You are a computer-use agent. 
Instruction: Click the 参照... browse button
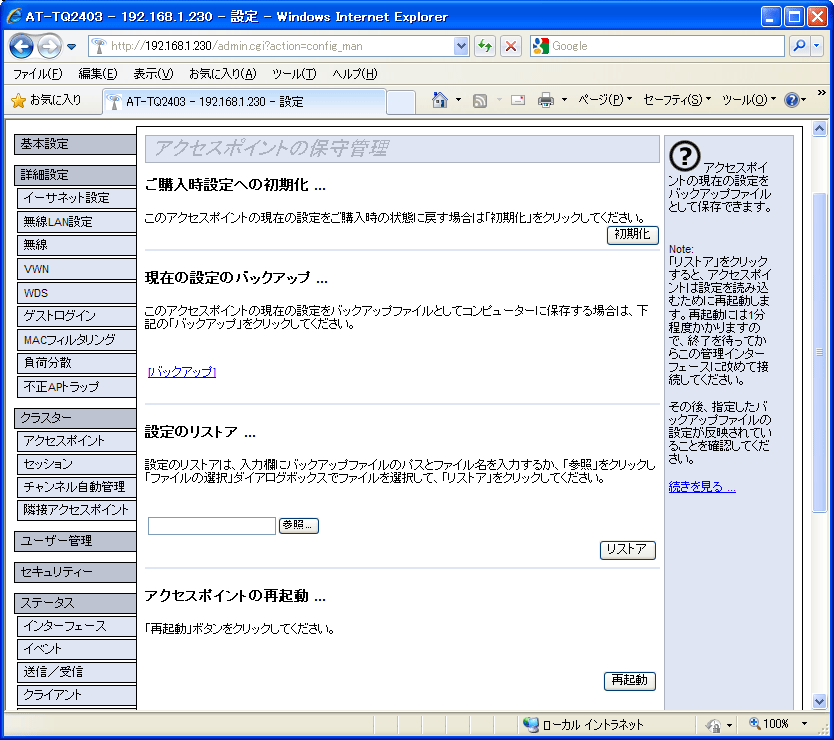coord(298,525)
